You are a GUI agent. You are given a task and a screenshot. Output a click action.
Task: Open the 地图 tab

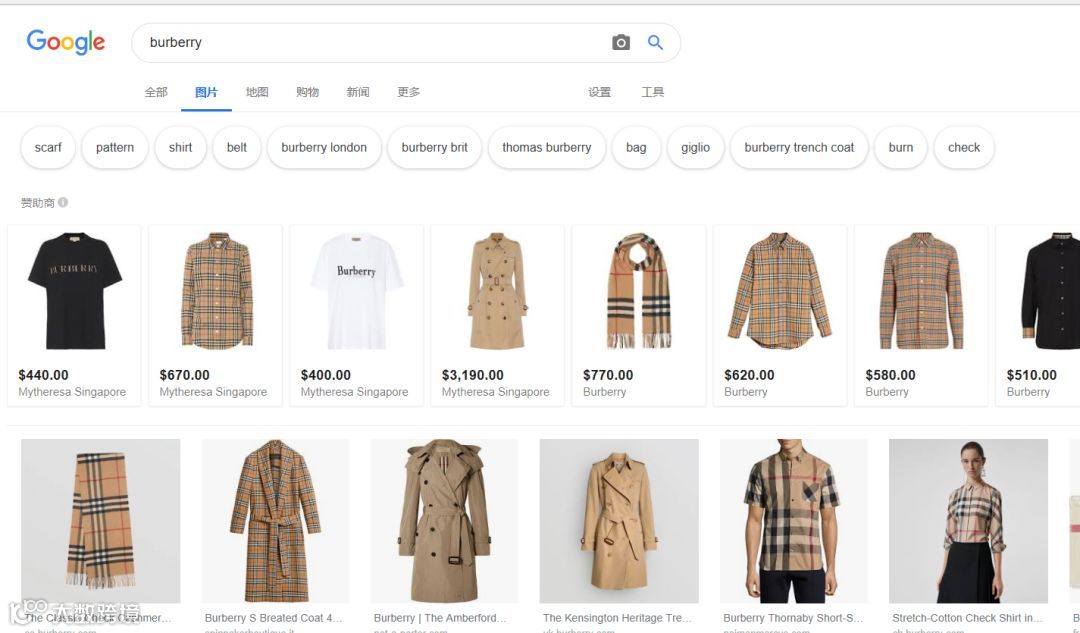[x=257, y=92]
